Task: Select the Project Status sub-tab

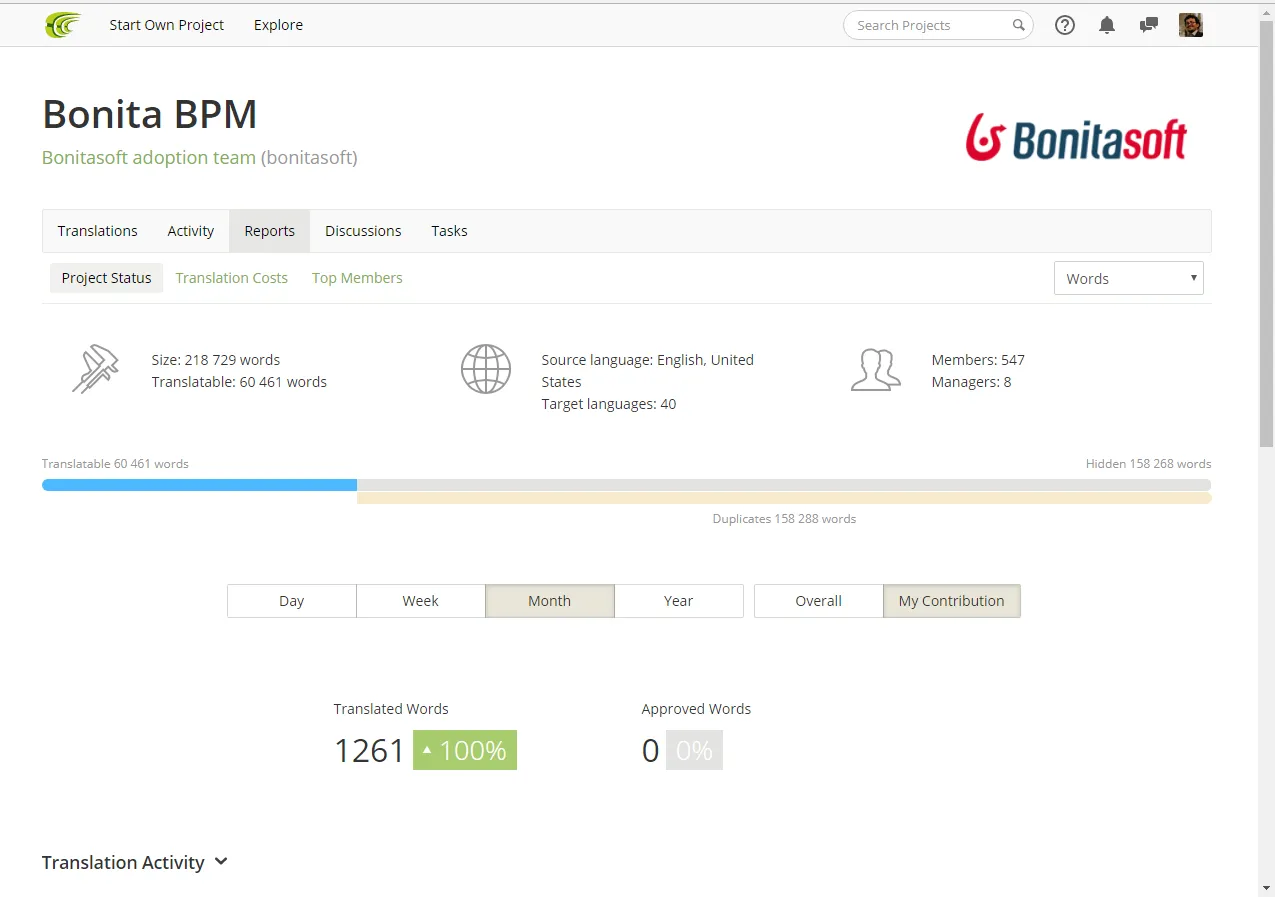Action: 106,278
